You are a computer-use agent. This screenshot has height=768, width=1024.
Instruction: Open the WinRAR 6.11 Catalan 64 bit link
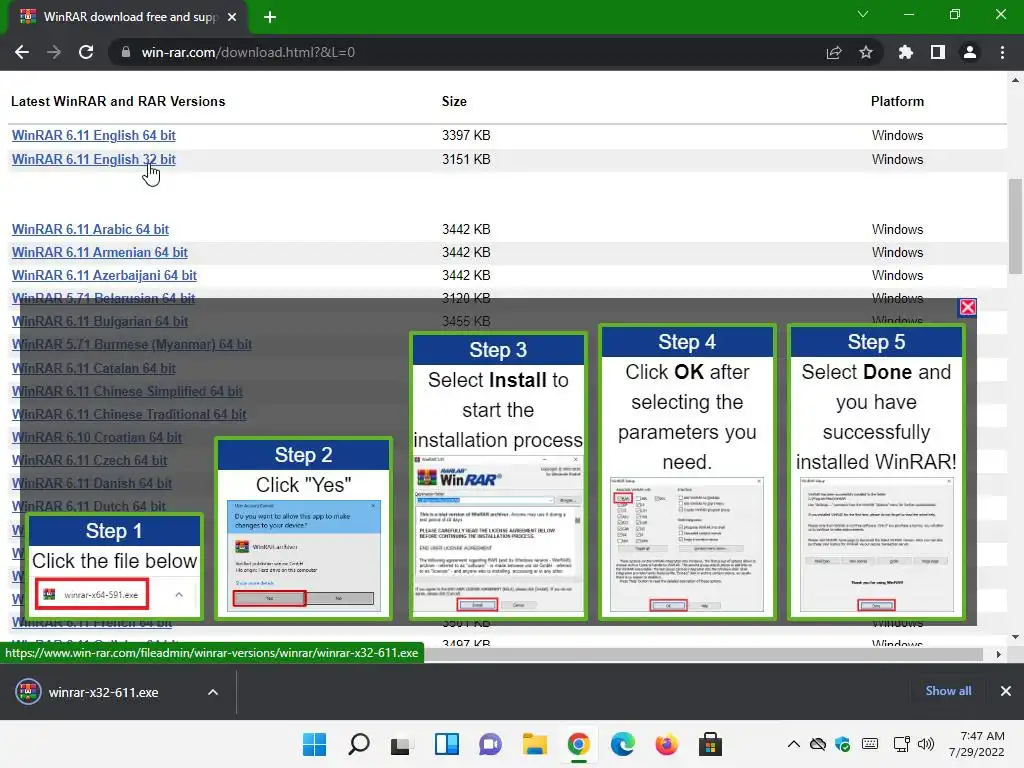pos(93,368)
